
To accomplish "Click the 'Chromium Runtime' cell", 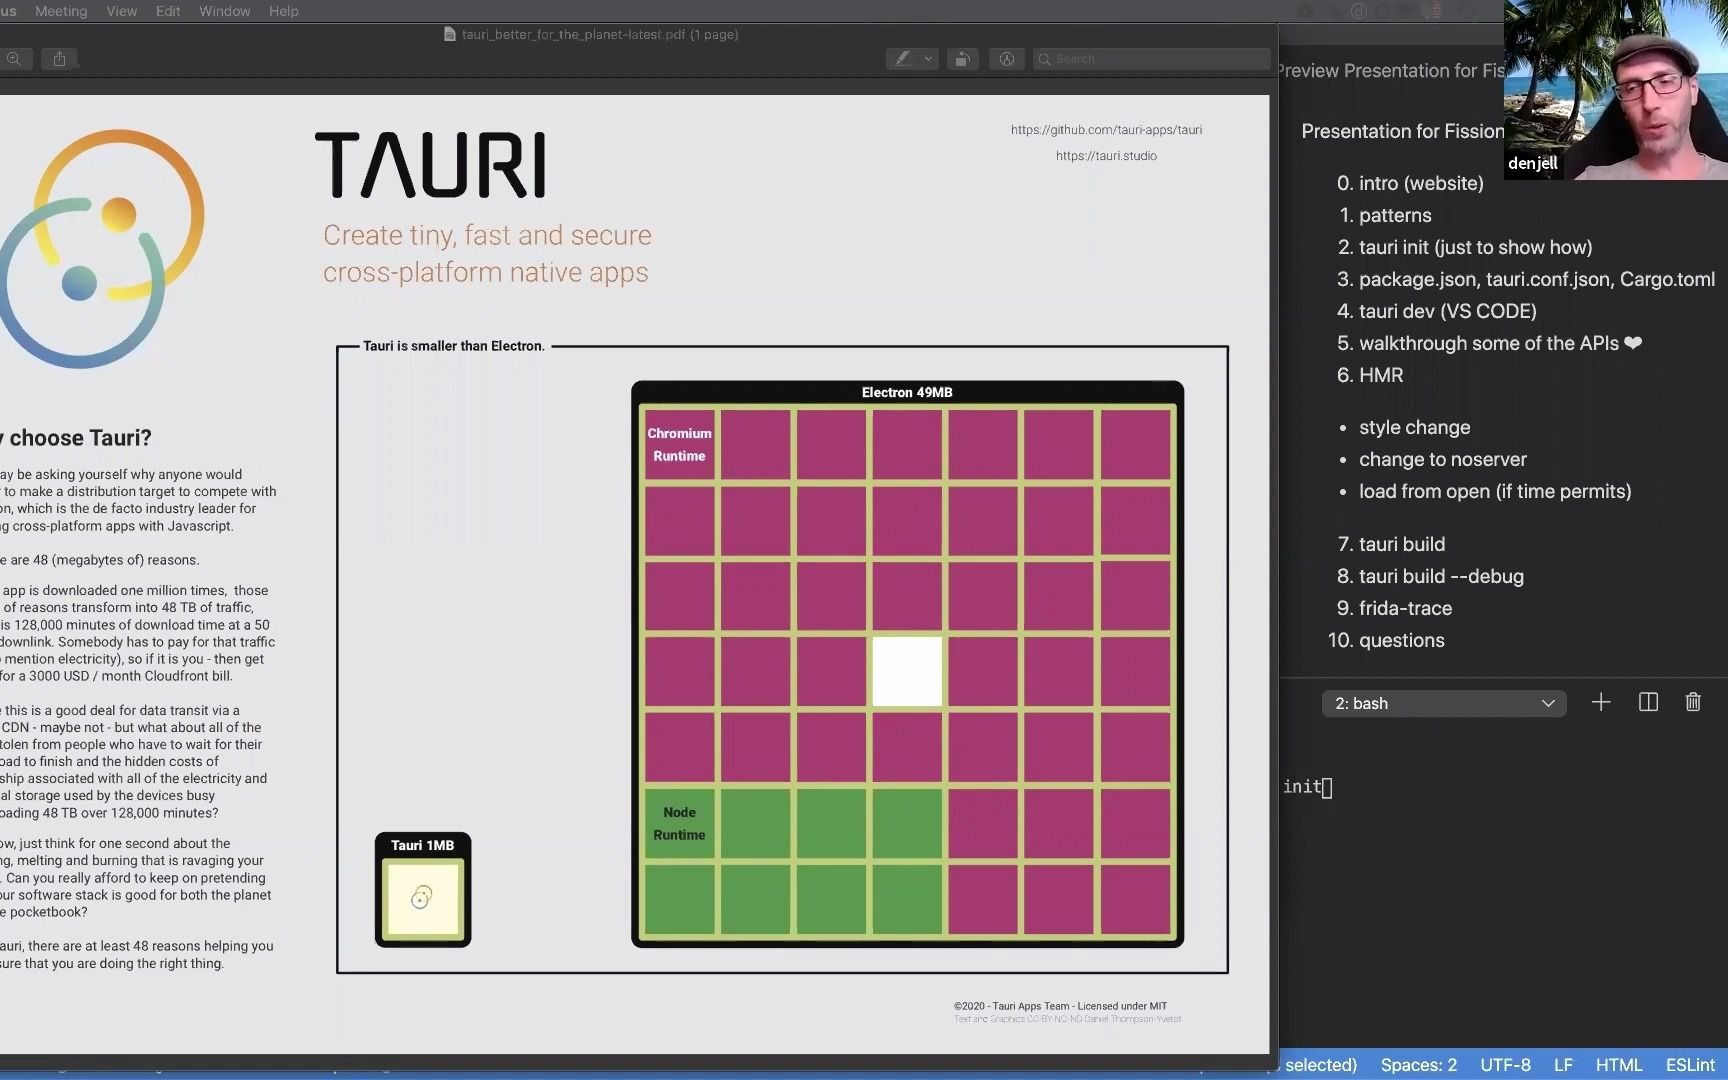I will [x=680, y=444].
